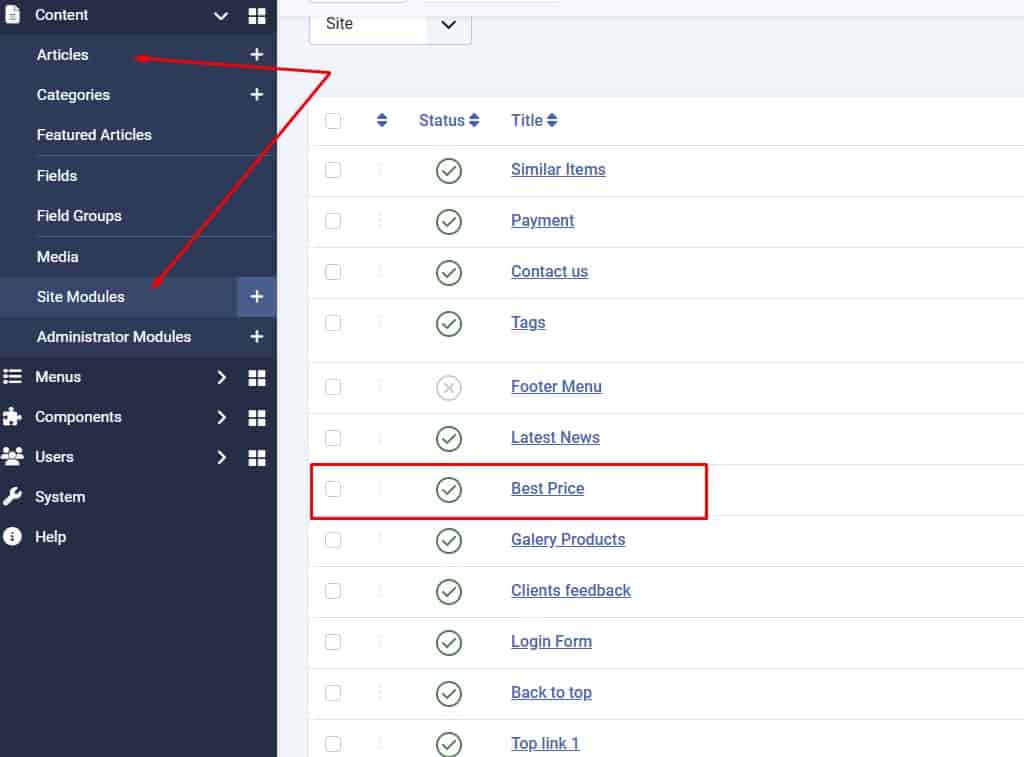The image size is (1024, 757).
Task: Add new Site Module via plus icon
Action: pyautogui.click(x=256, y=297)
